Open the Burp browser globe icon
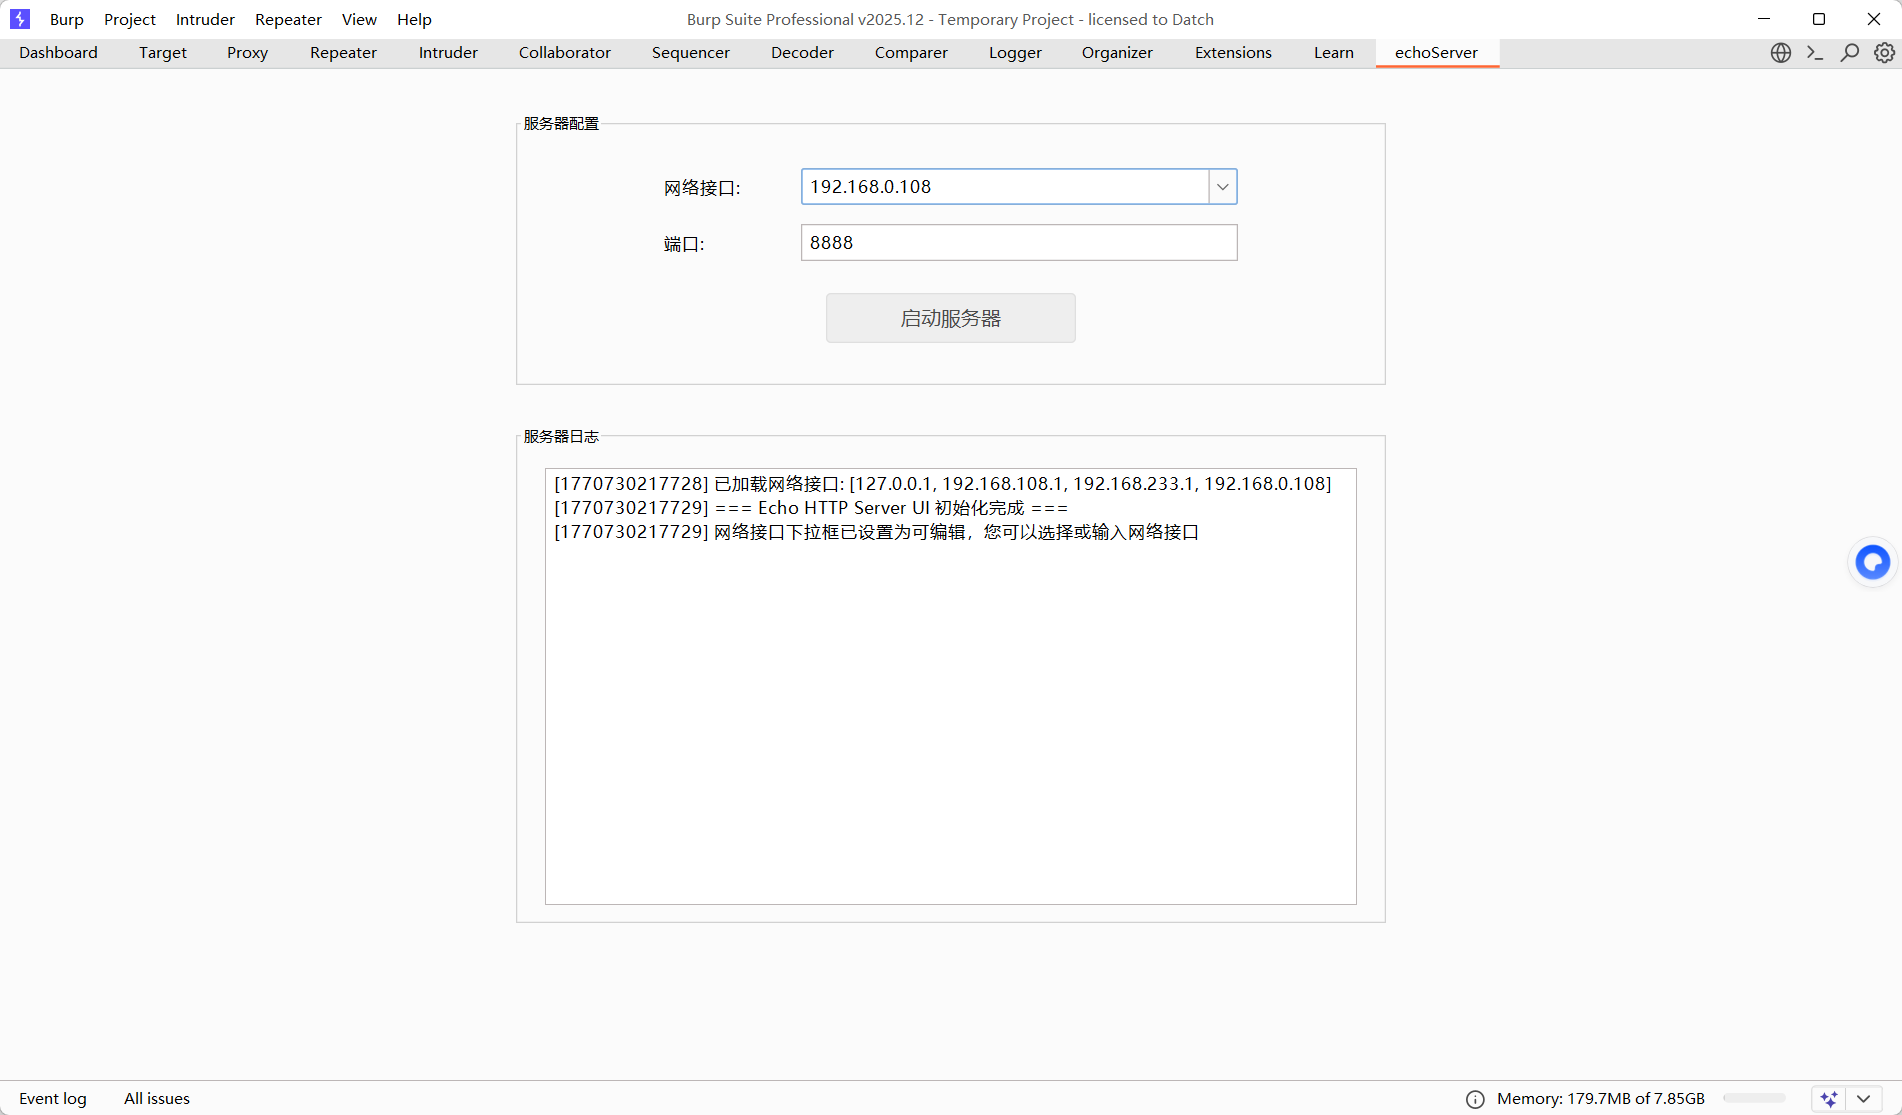1902x1115 pixels. 1781,53
